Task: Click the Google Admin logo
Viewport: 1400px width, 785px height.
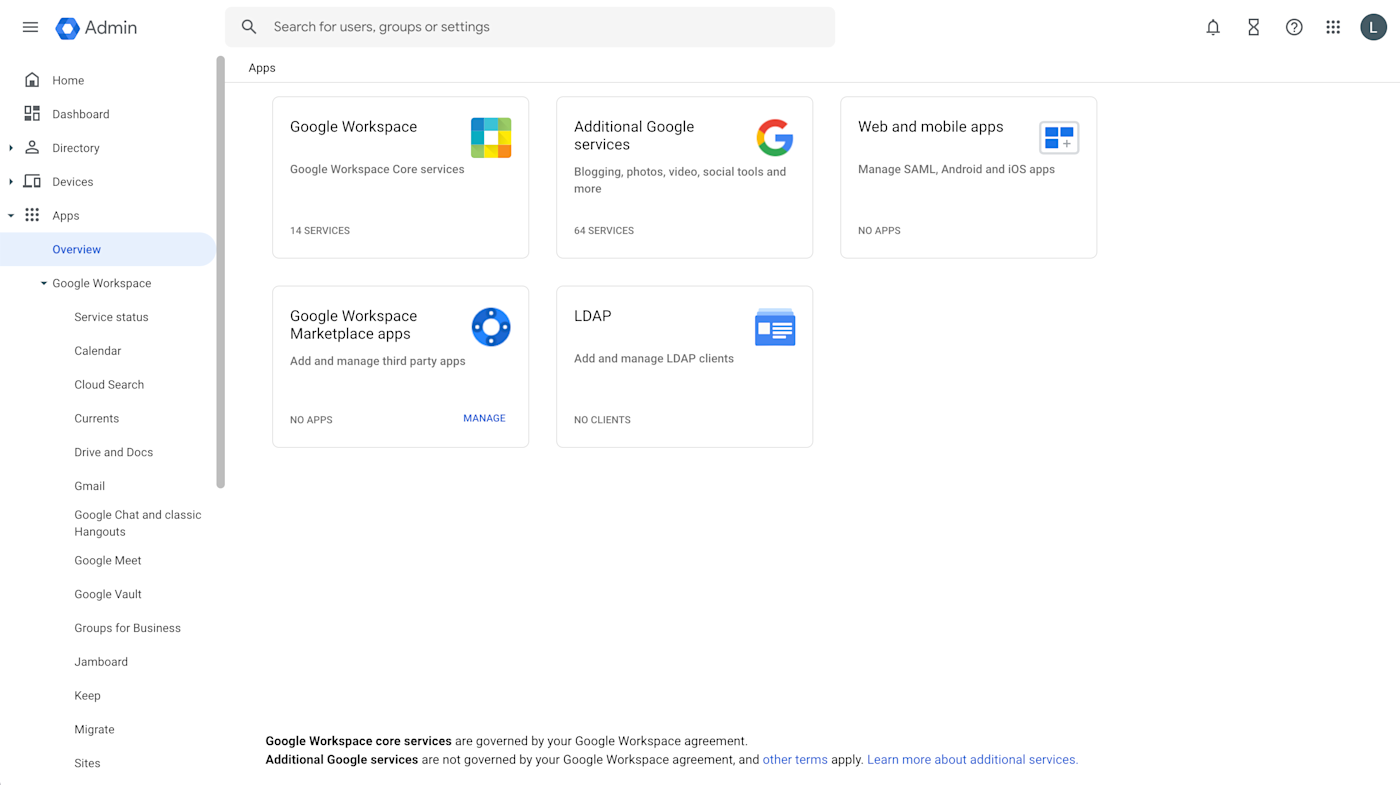Action: tap(96, 28)
